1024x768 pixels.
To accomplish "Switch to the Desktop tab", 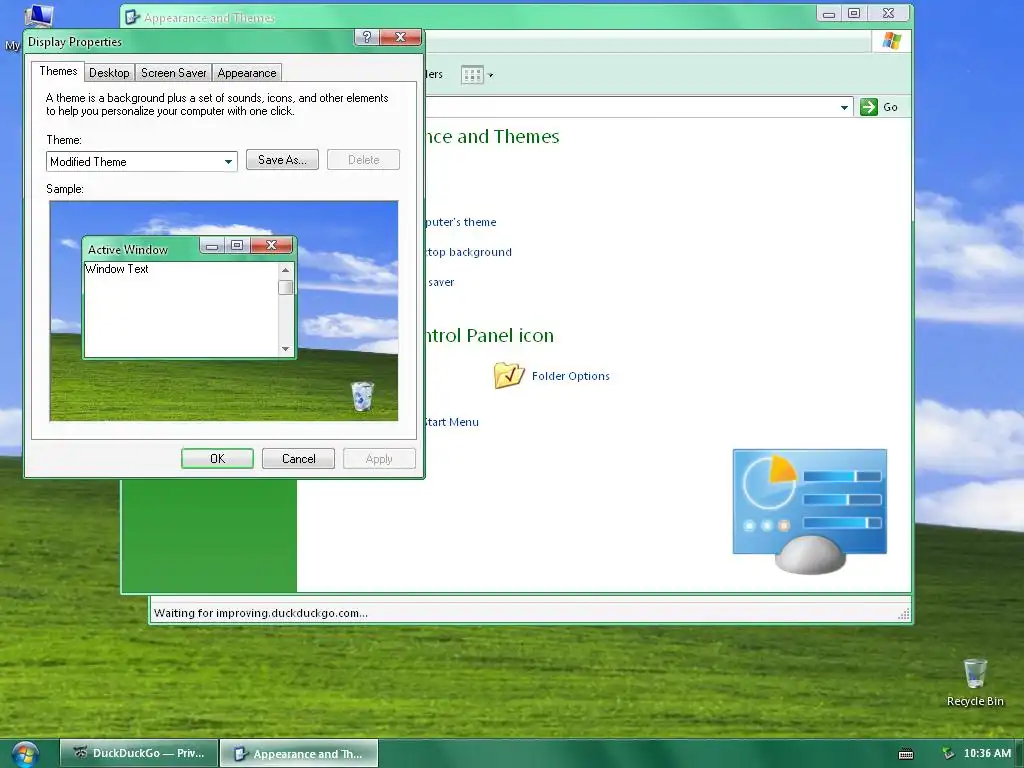I will pyautogui.click(x=109, y=72).
